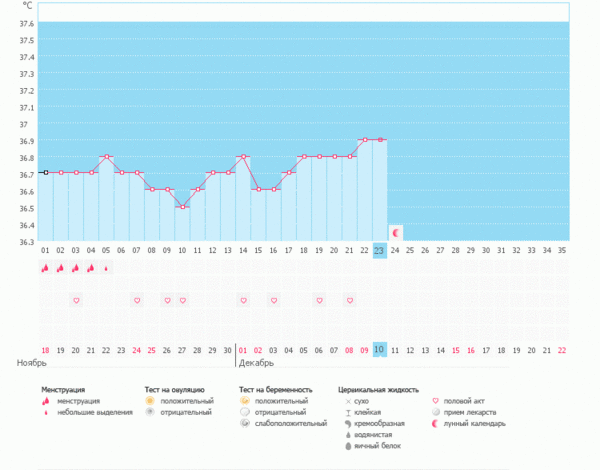Click the first temperature point on day 01
This screenshot has width=600, height=470.
[45, 172]
